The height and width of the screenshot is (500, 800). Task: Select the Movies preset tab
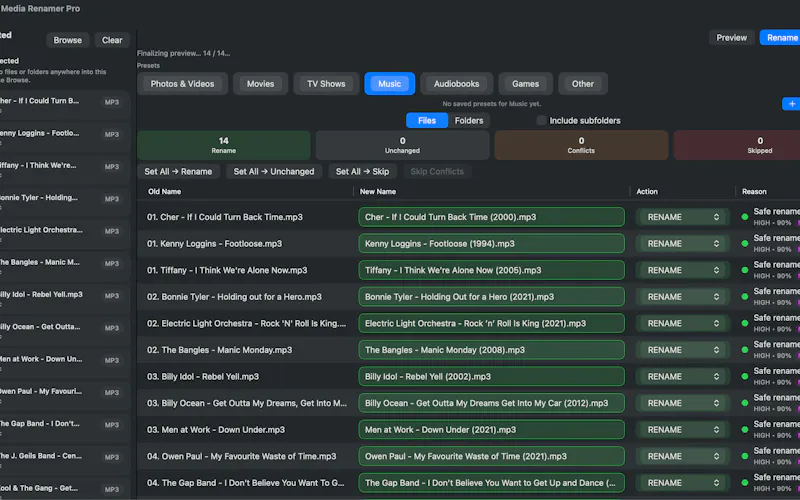click(x=260, y=84)
